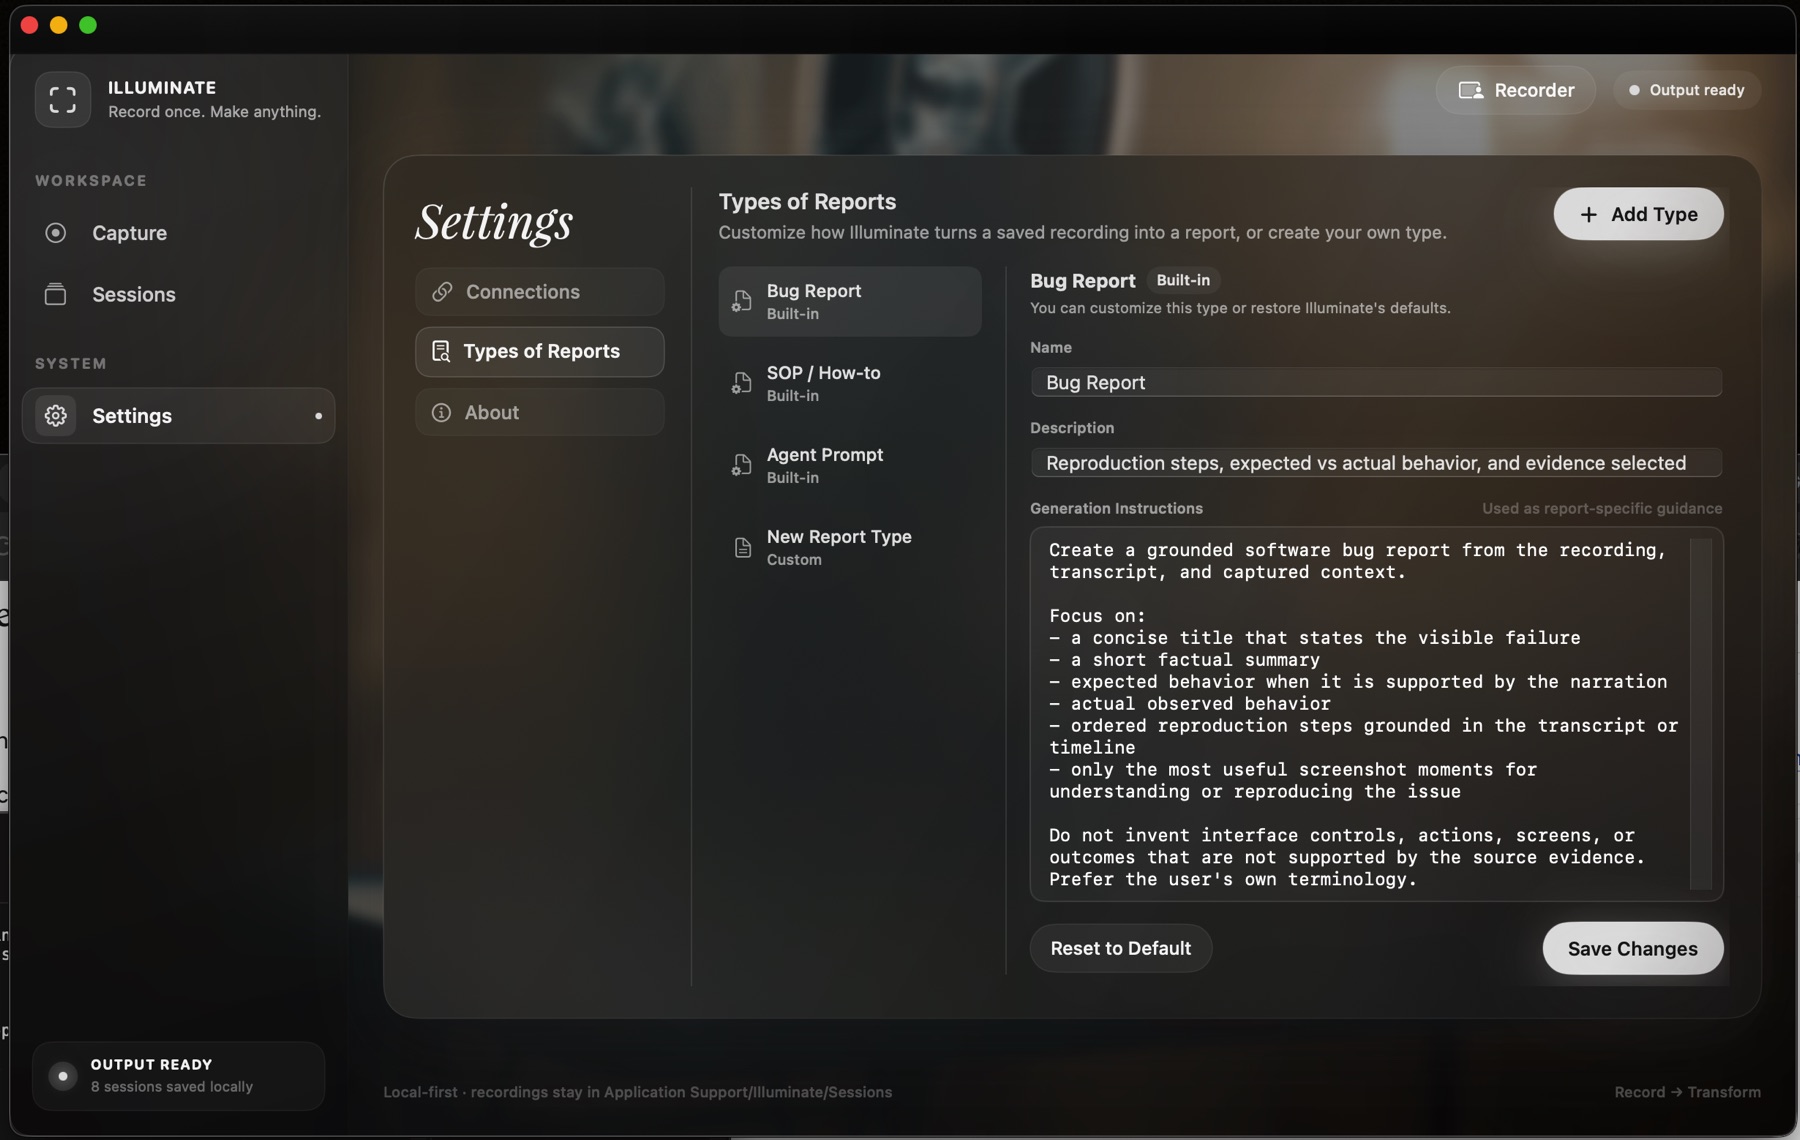
Task: Click the macOS green fullscreen window button
Action: 88,25
